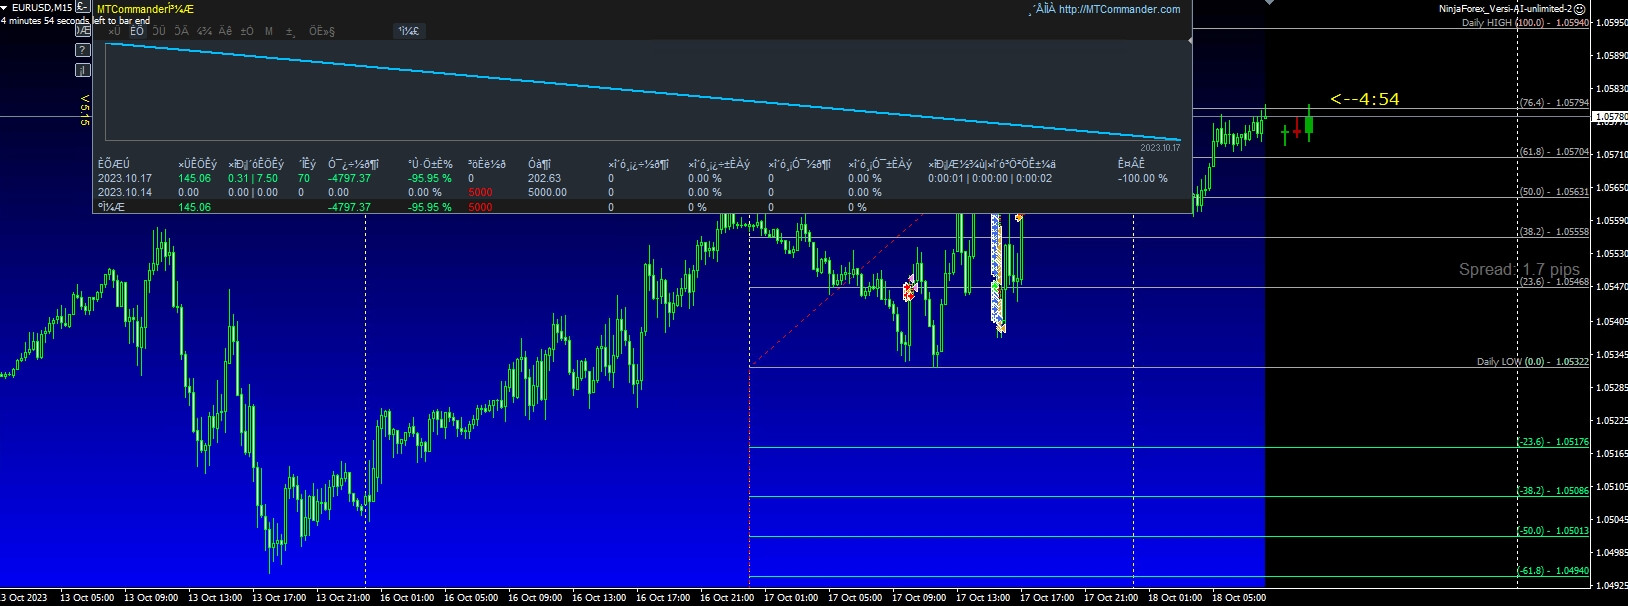This screenshot has height=606, width=1628.
Task: Open the http://MTCommander.com link
Action: point(1119,9)
